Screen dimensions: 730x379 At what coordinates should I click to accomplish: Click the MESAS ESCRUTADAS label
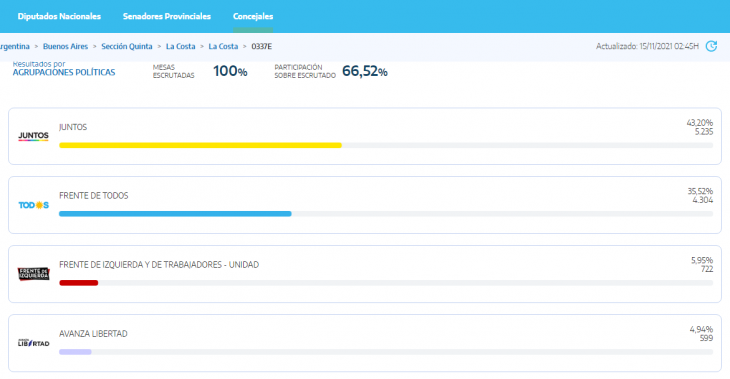click(174, 71)
